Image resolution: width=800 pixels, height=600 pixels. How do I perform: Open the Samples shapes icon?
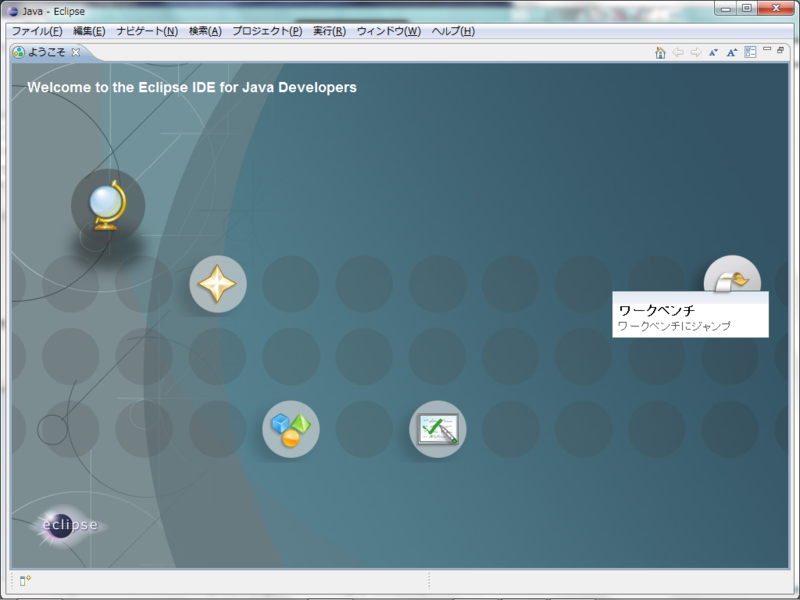[x=291, y=429]
